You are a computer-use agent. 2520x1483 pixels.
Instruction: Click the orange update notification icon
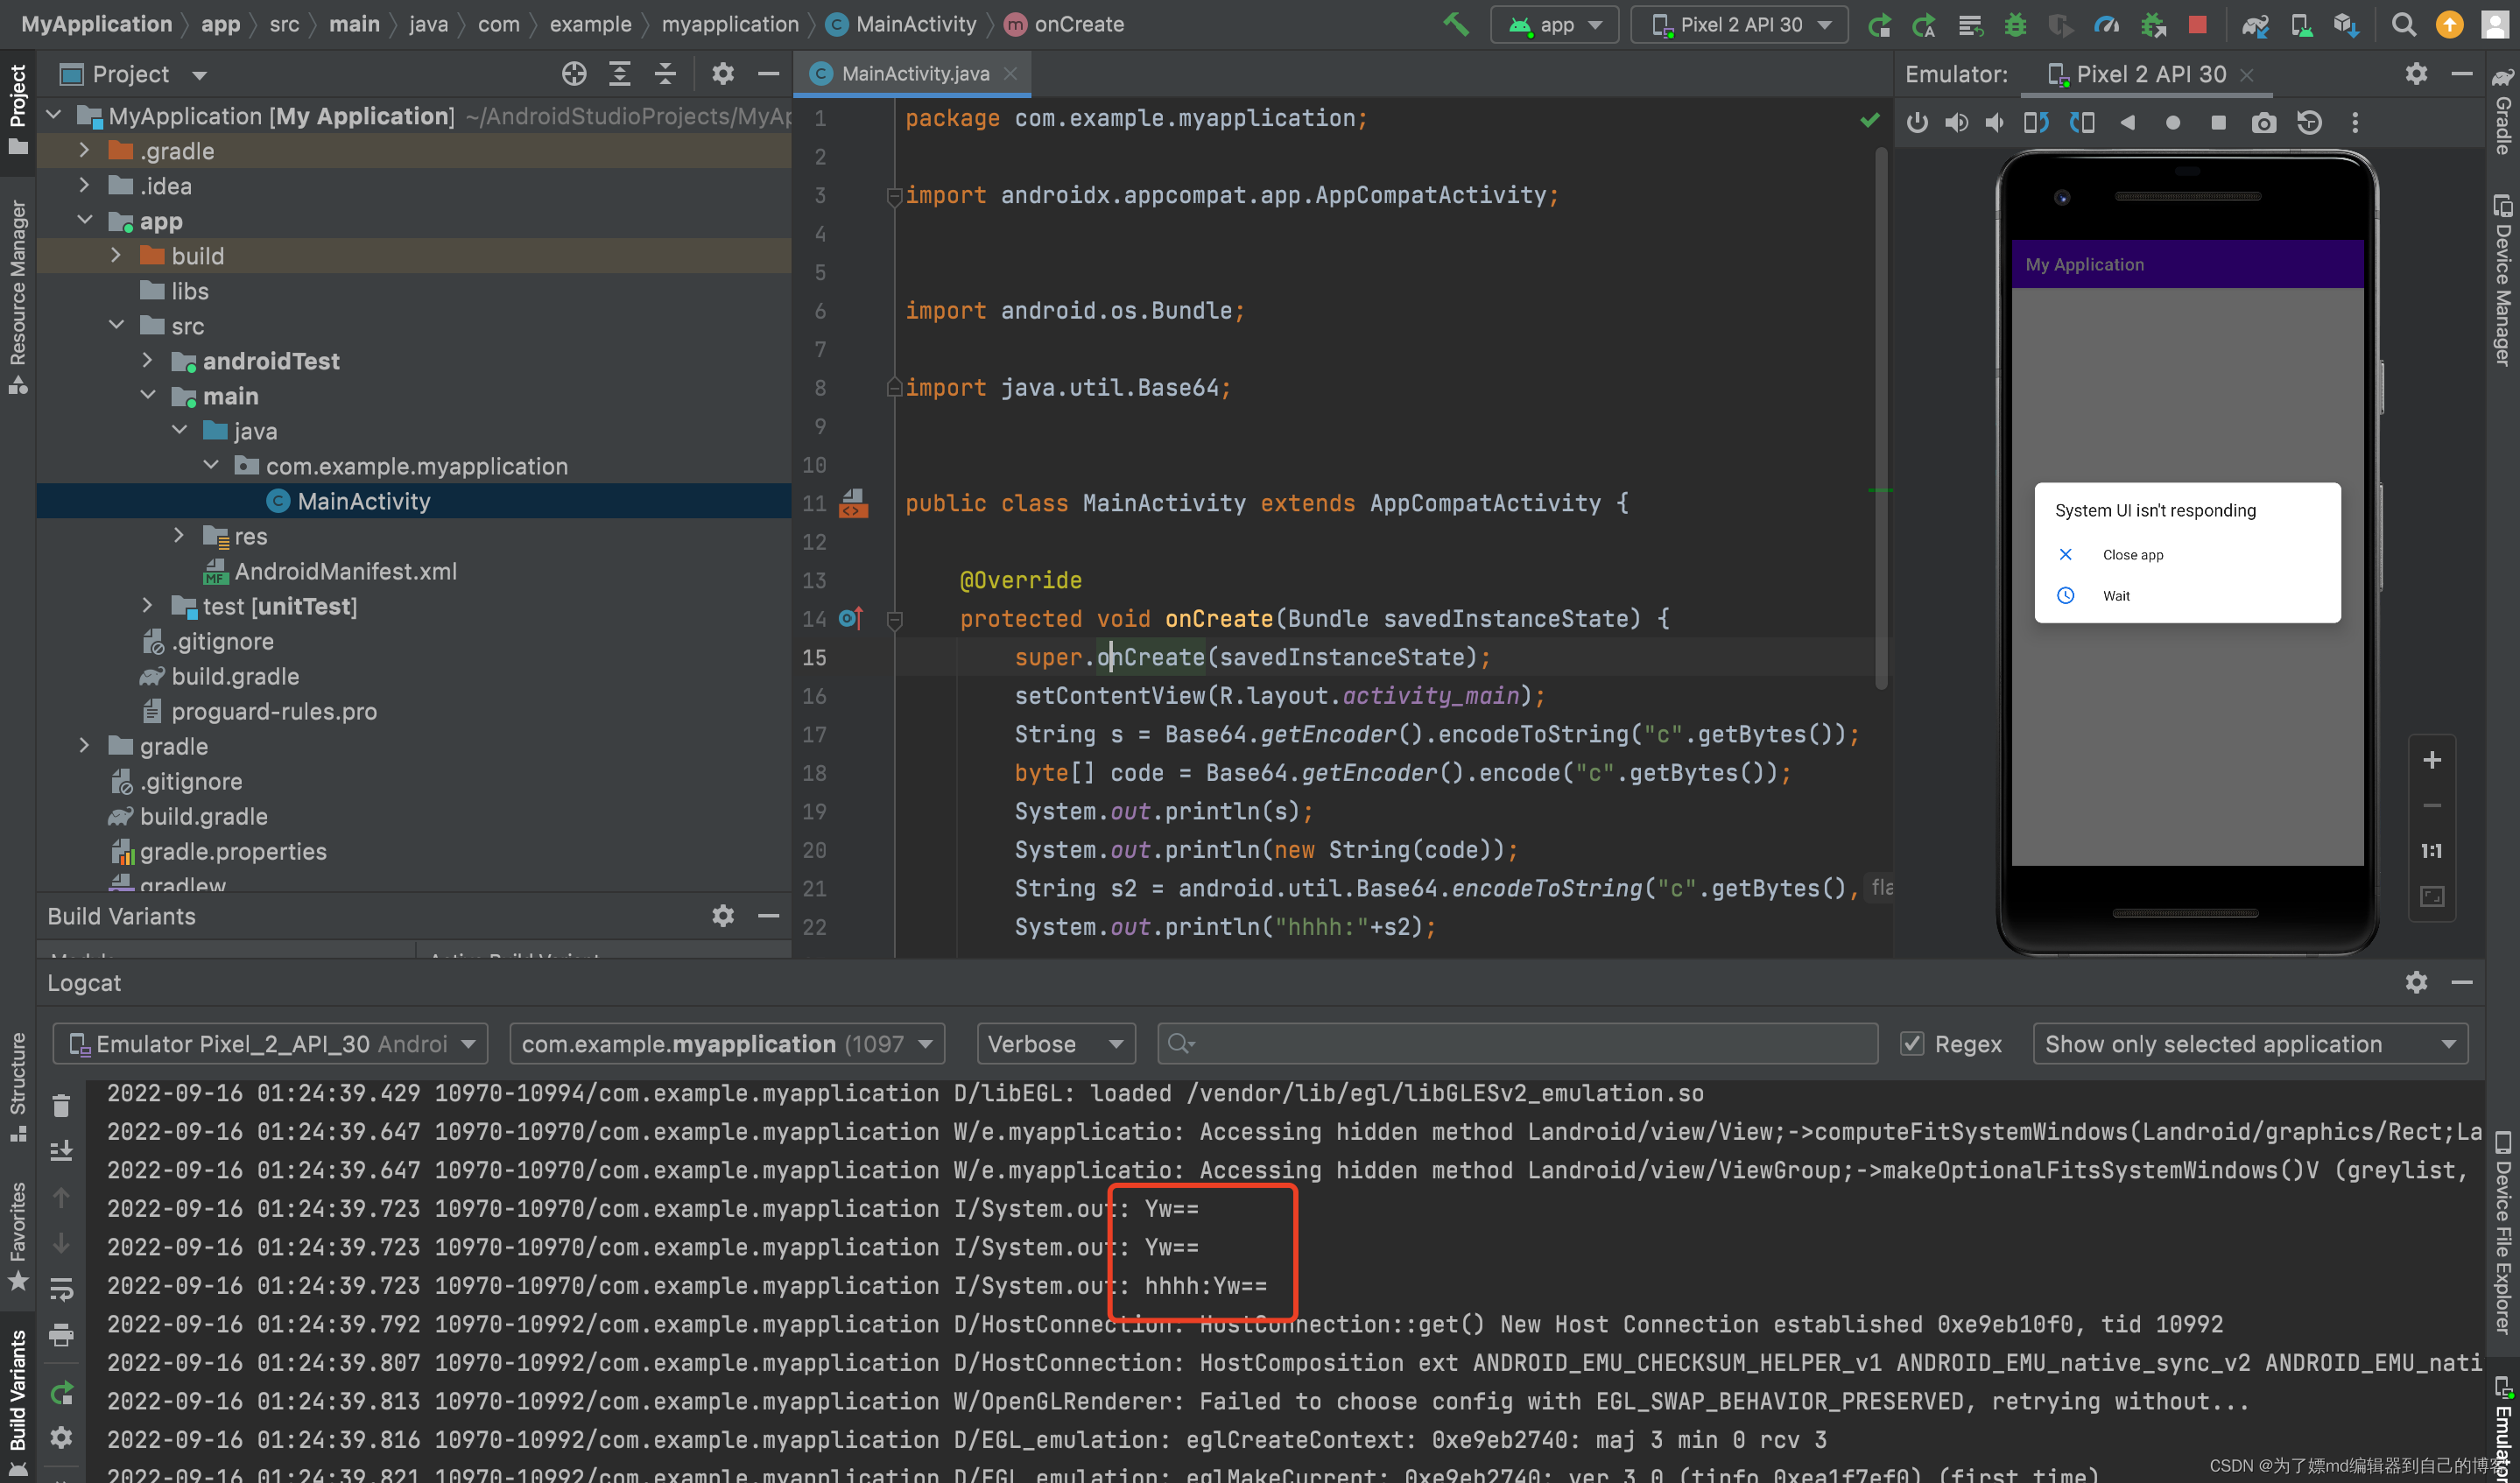click(2449, 25)
